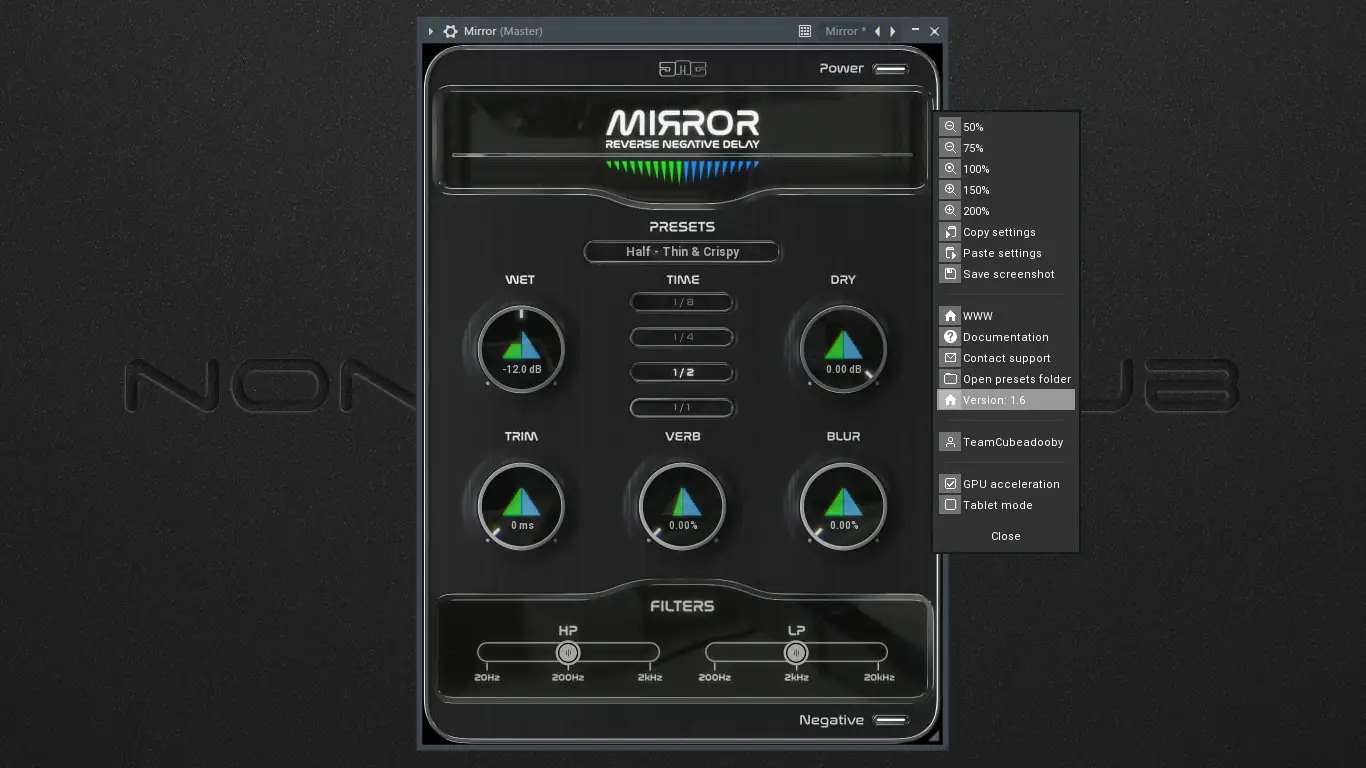Set zoom to 100%
The image size is (1366, 768).
(1006, 169)
